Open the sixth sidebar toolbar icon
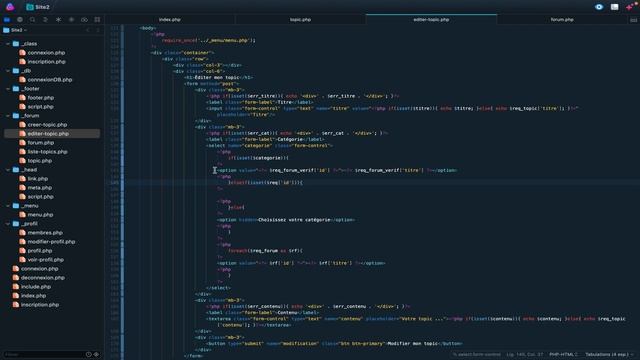 (71, 20)
